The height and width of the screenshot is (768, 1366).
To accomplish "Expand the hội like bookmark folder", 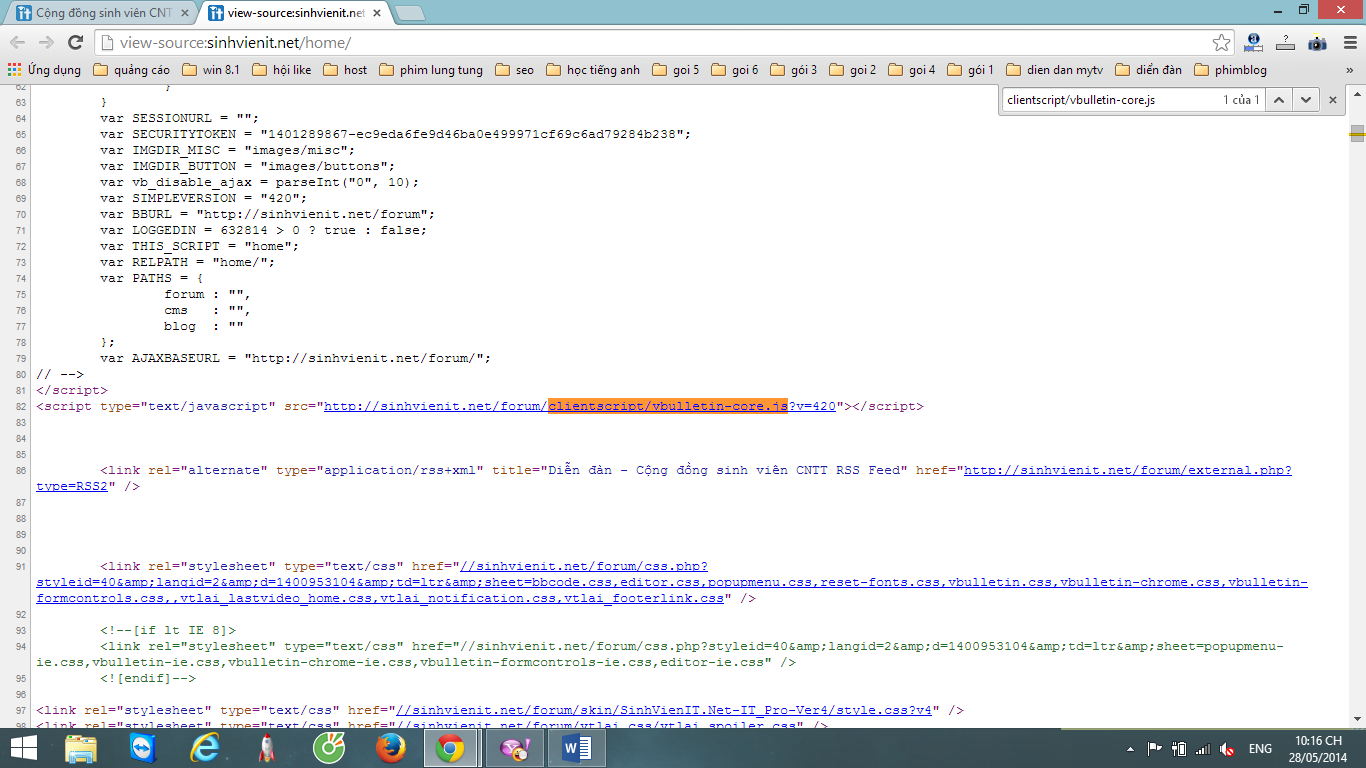I will (281, 70).
